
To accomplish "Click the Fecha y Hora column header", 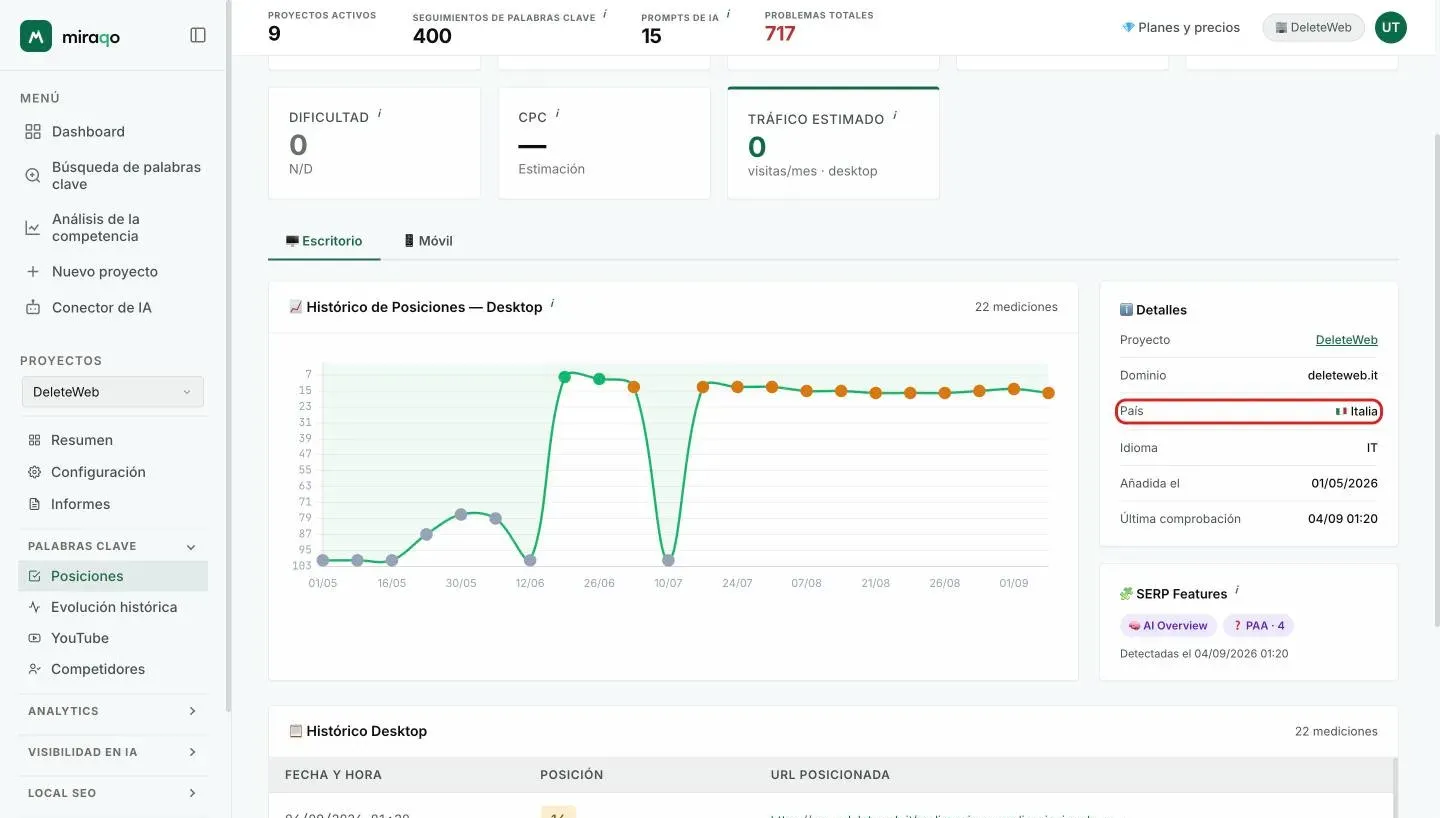I will (x=333, y=775).
